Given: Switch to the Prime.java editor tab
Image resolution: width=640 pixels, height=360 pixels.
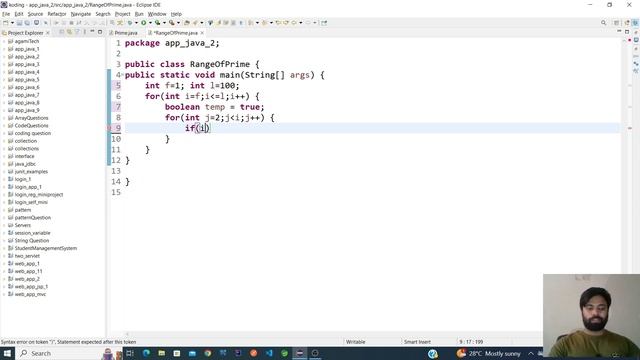Looking at the screenshot, I should coord(123,33).
